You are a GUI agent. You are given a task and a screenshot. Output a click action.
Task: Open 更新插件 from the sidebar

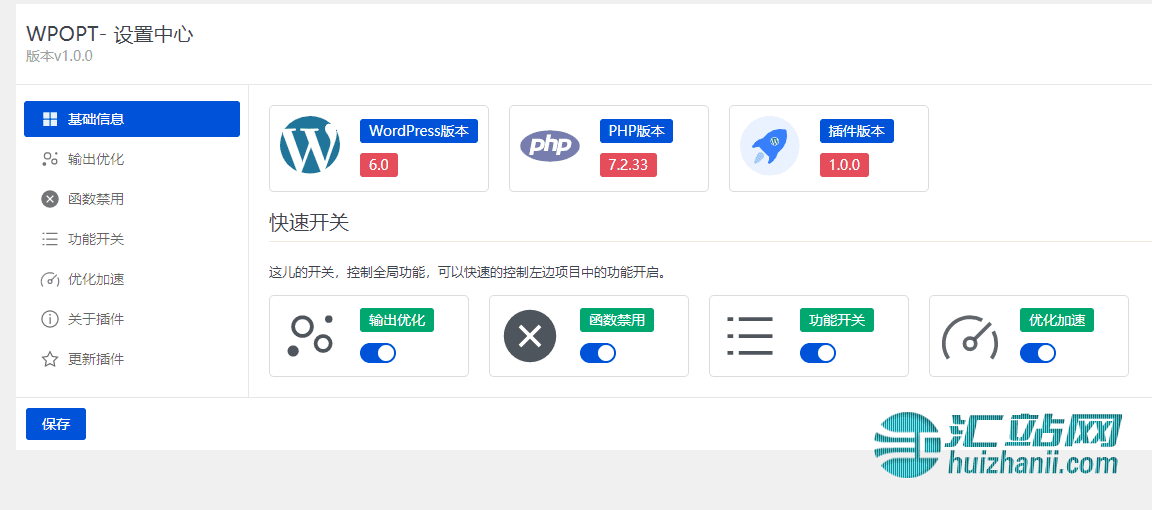132,360
